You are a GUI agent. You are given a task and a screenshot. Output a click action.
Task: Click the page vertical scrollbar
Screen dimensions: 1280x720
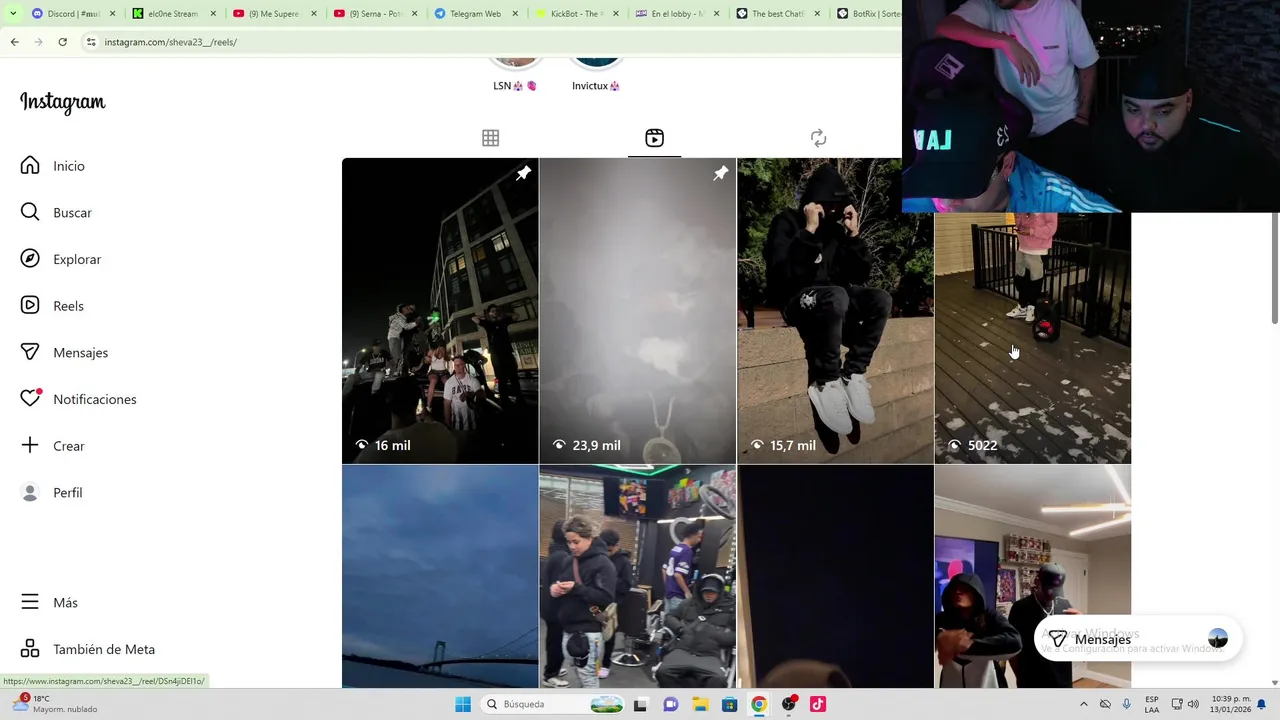pos(1274,268)
